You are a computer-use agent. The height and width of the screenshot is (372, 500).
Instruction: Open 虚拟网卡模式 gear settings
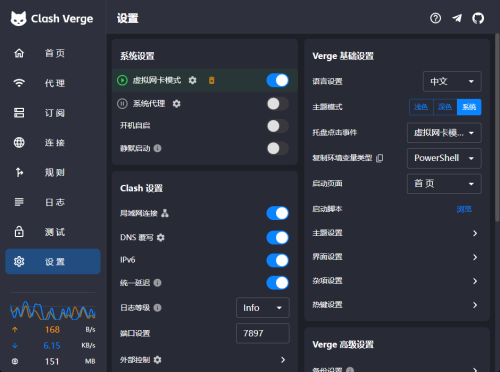pos(192,80)
